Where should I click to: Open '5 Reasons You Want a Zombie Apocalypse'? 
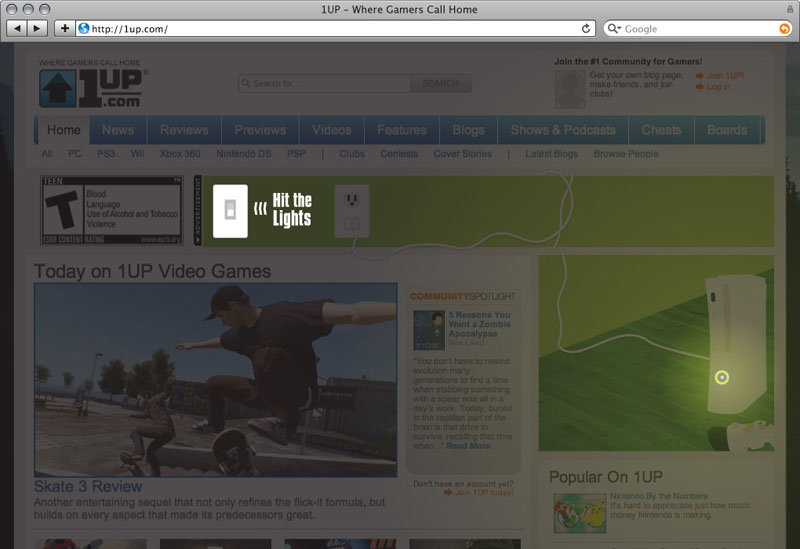(479, 324)
